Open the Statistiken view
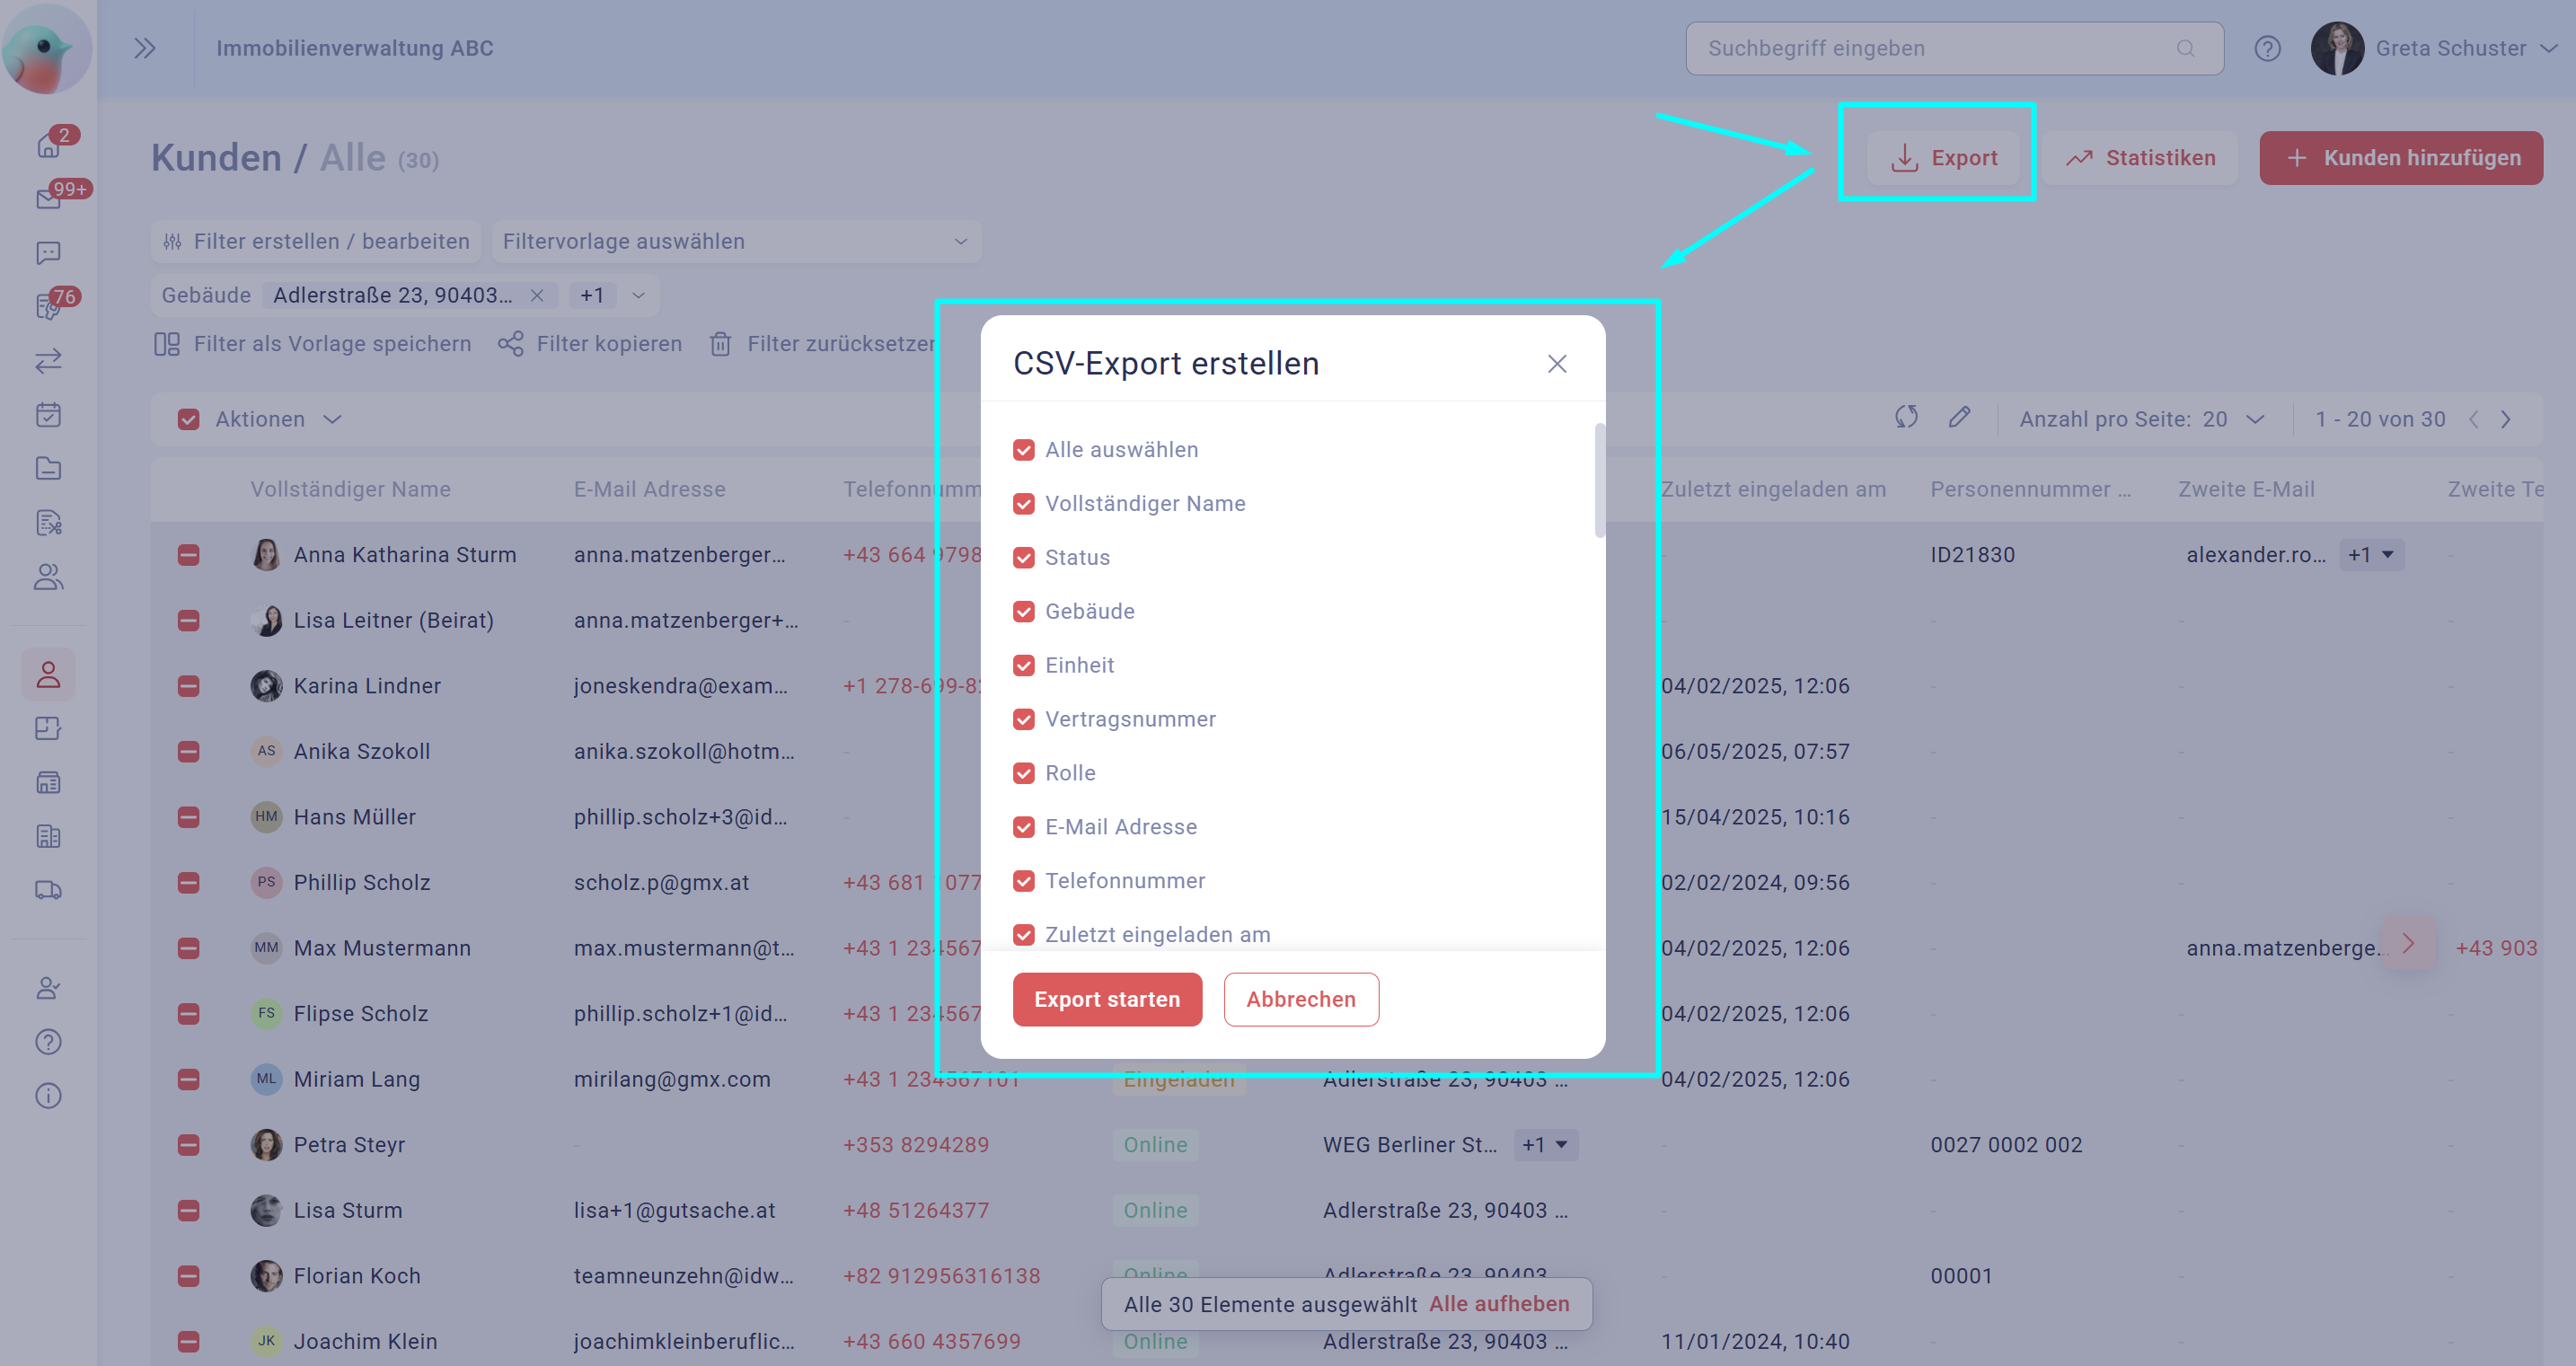The height and width of the screenshot is (1366, 2576). pos(2141,158)
